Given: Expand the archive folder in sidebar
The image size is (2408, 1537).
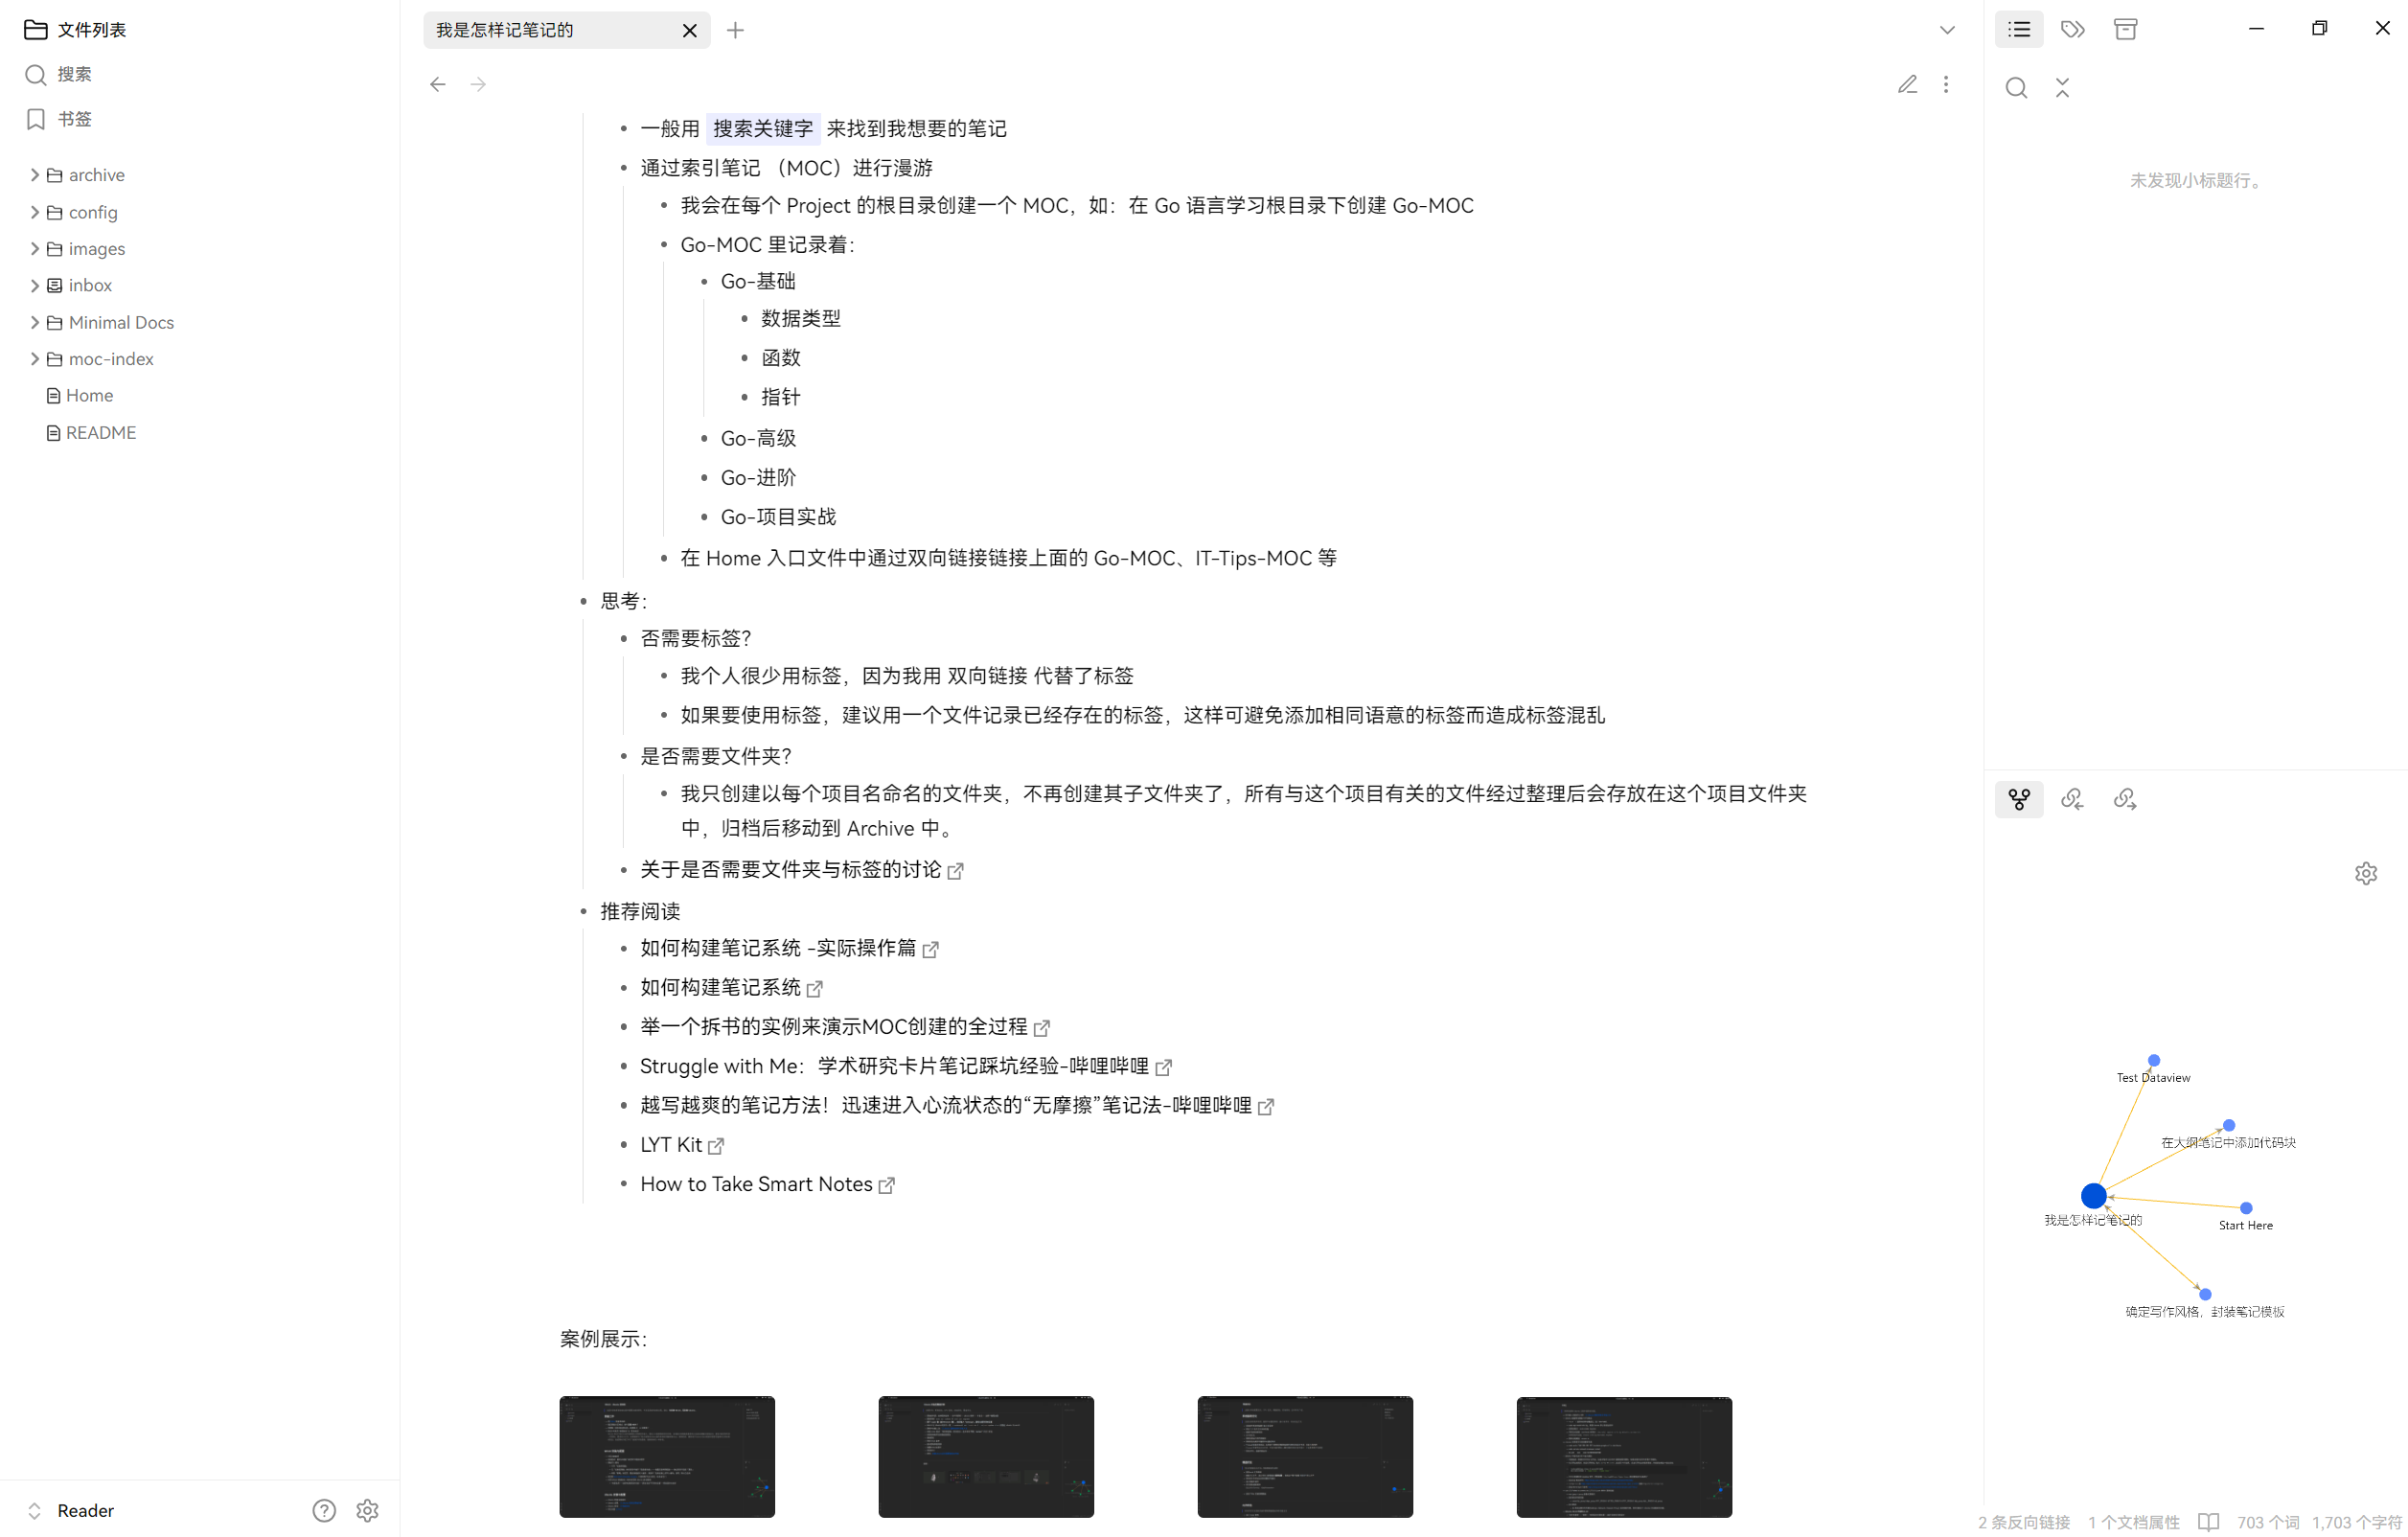Looking at the screenshot, I should click(x=35, y=173).
